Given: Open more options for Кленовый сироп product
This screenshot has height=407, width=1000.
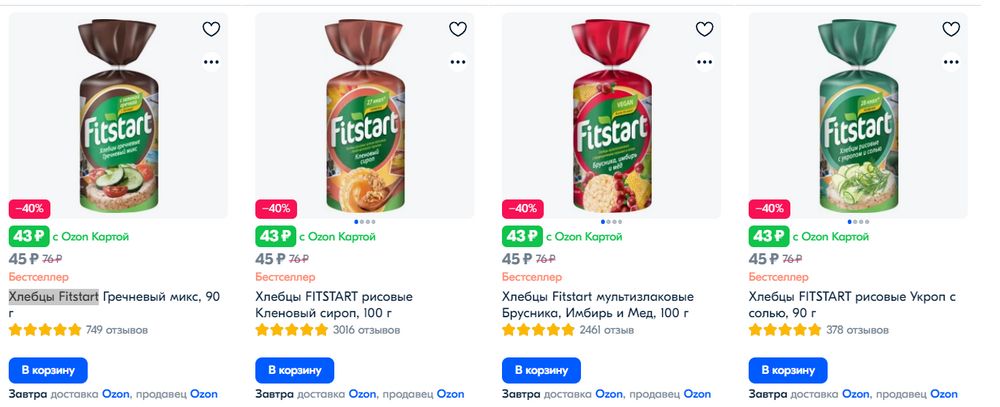Looking at the screenshot, I should coord(458,61).
